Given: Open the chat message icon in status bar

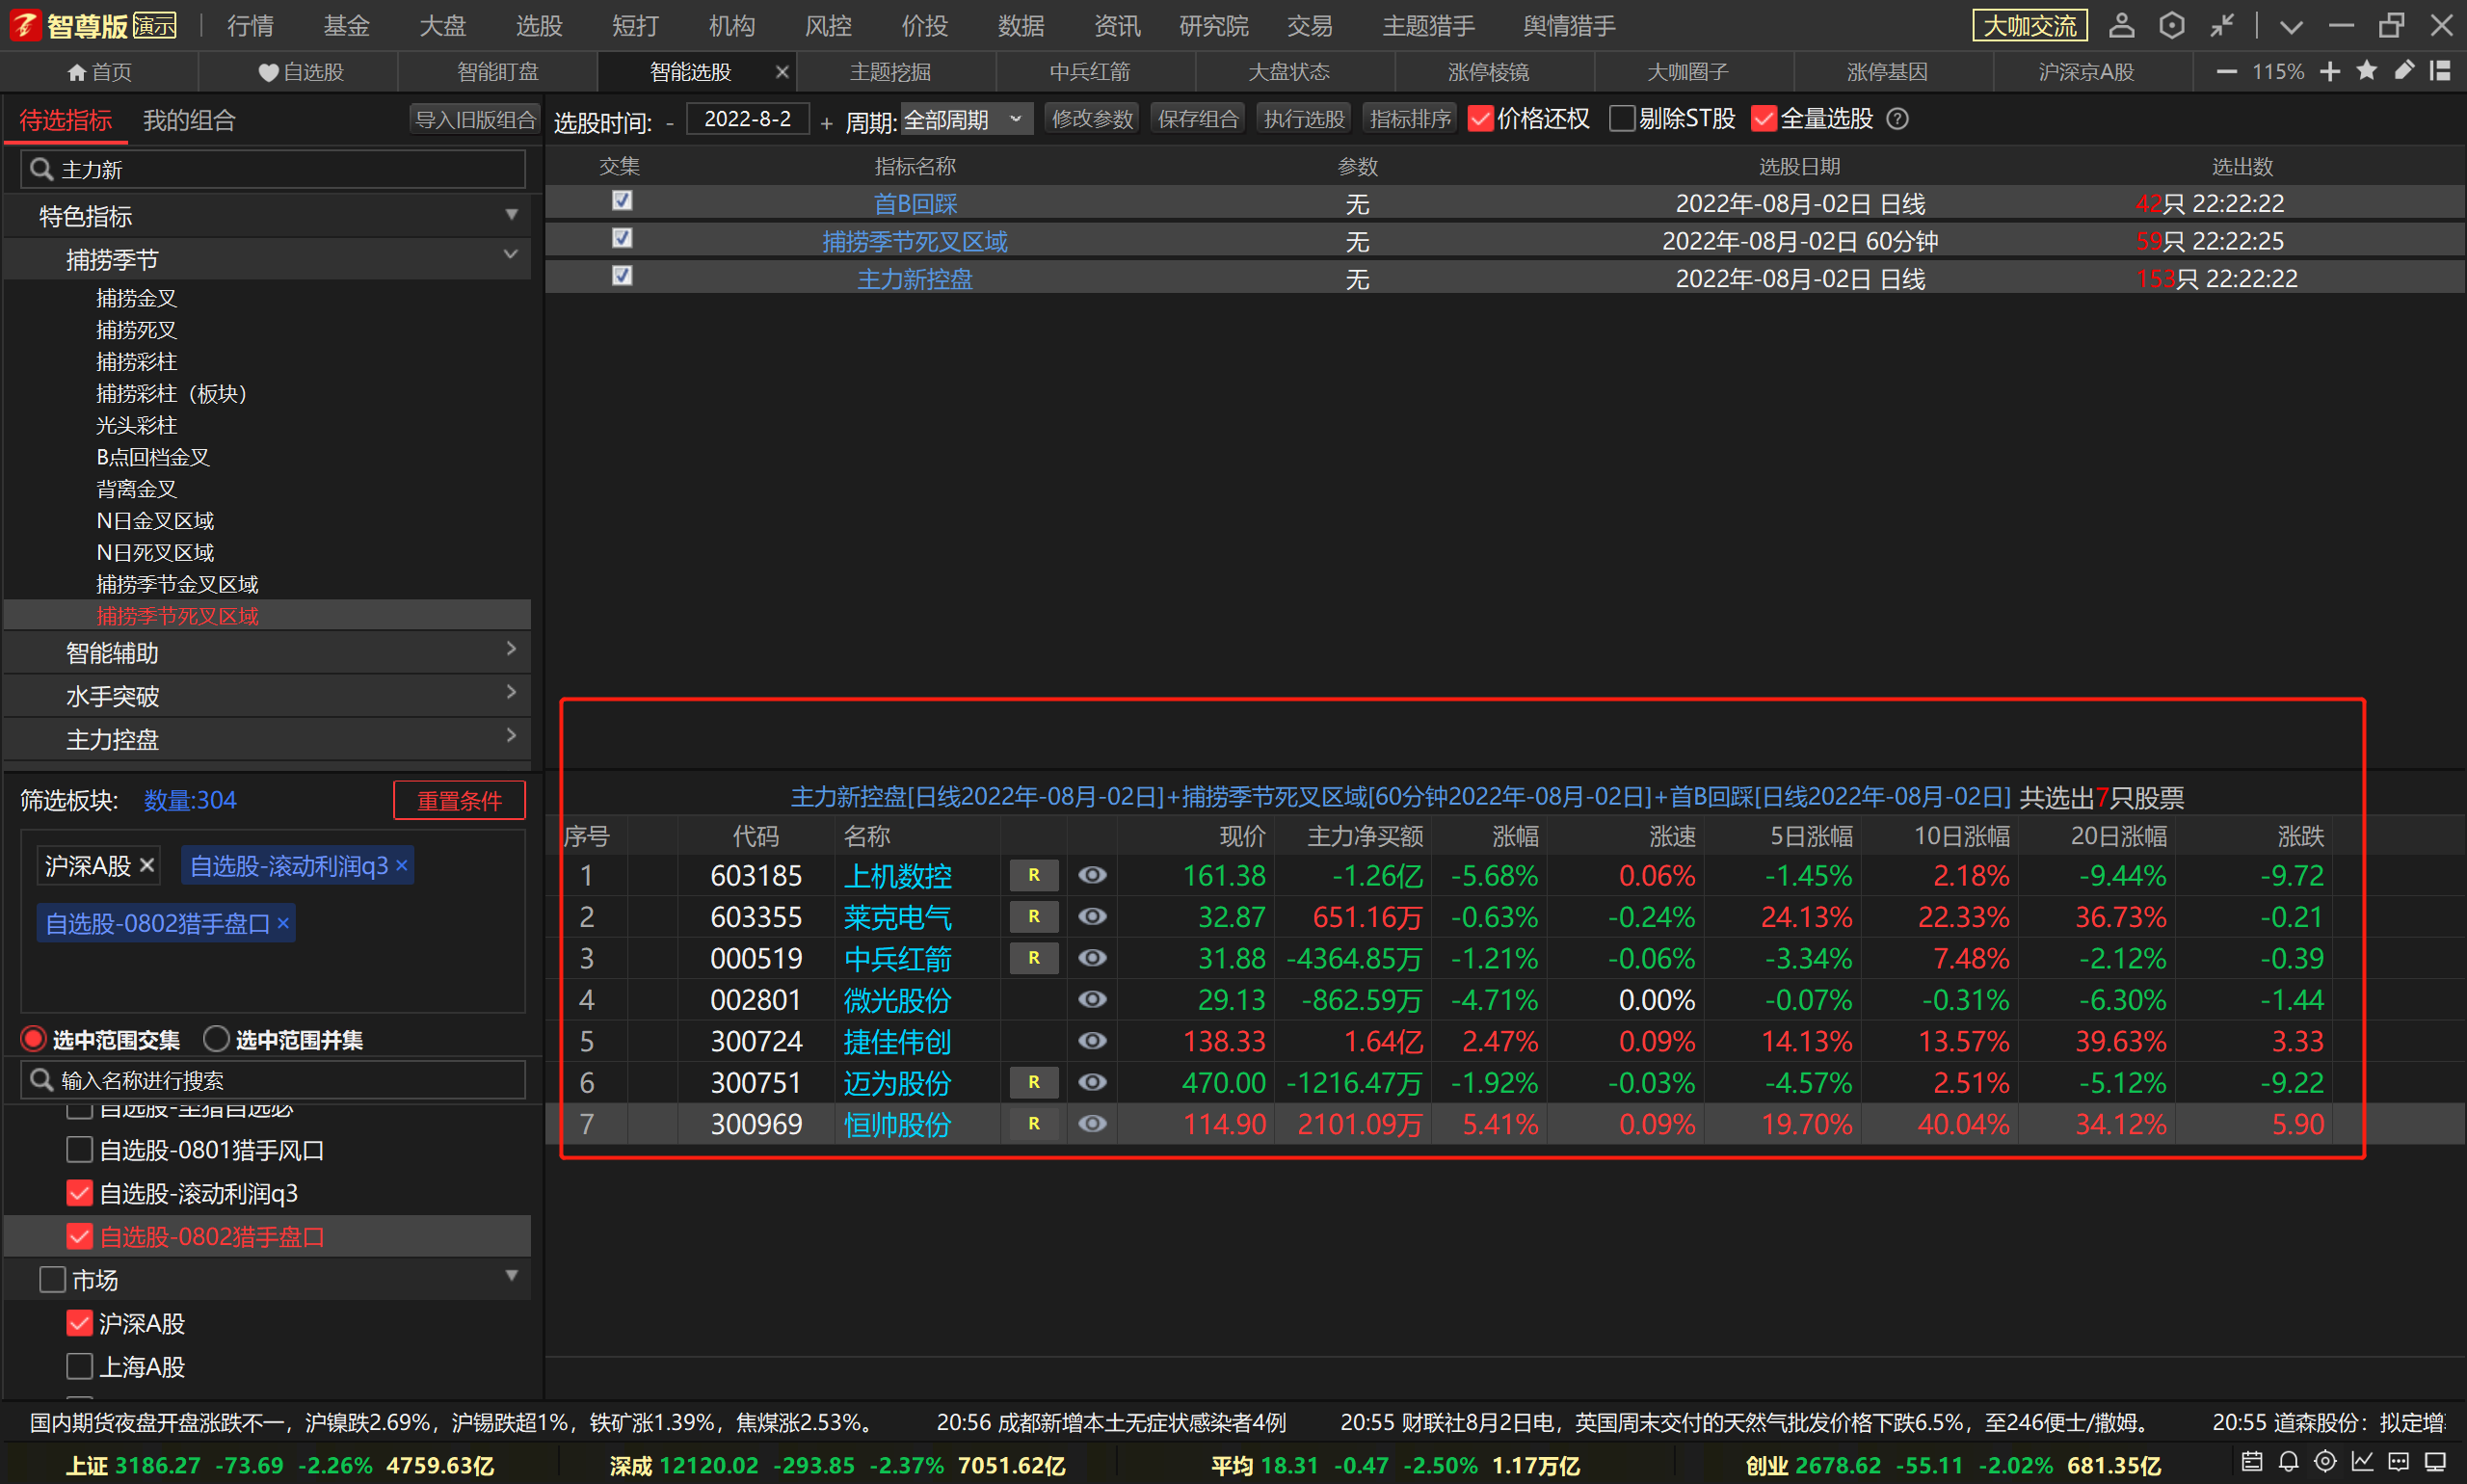Looking at the screenshot, I should pyautogui.click(x=2398, y=1462).
